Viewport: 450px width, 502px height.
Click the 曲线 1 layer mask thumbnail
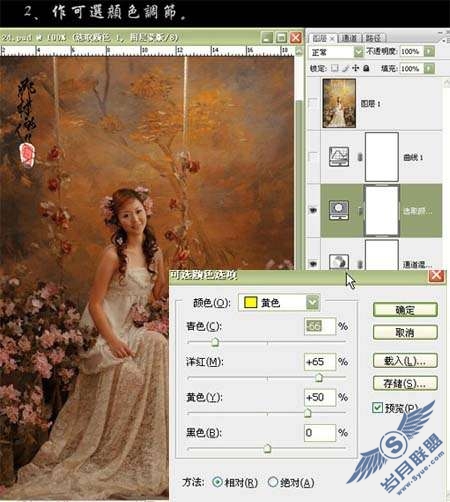382,157
